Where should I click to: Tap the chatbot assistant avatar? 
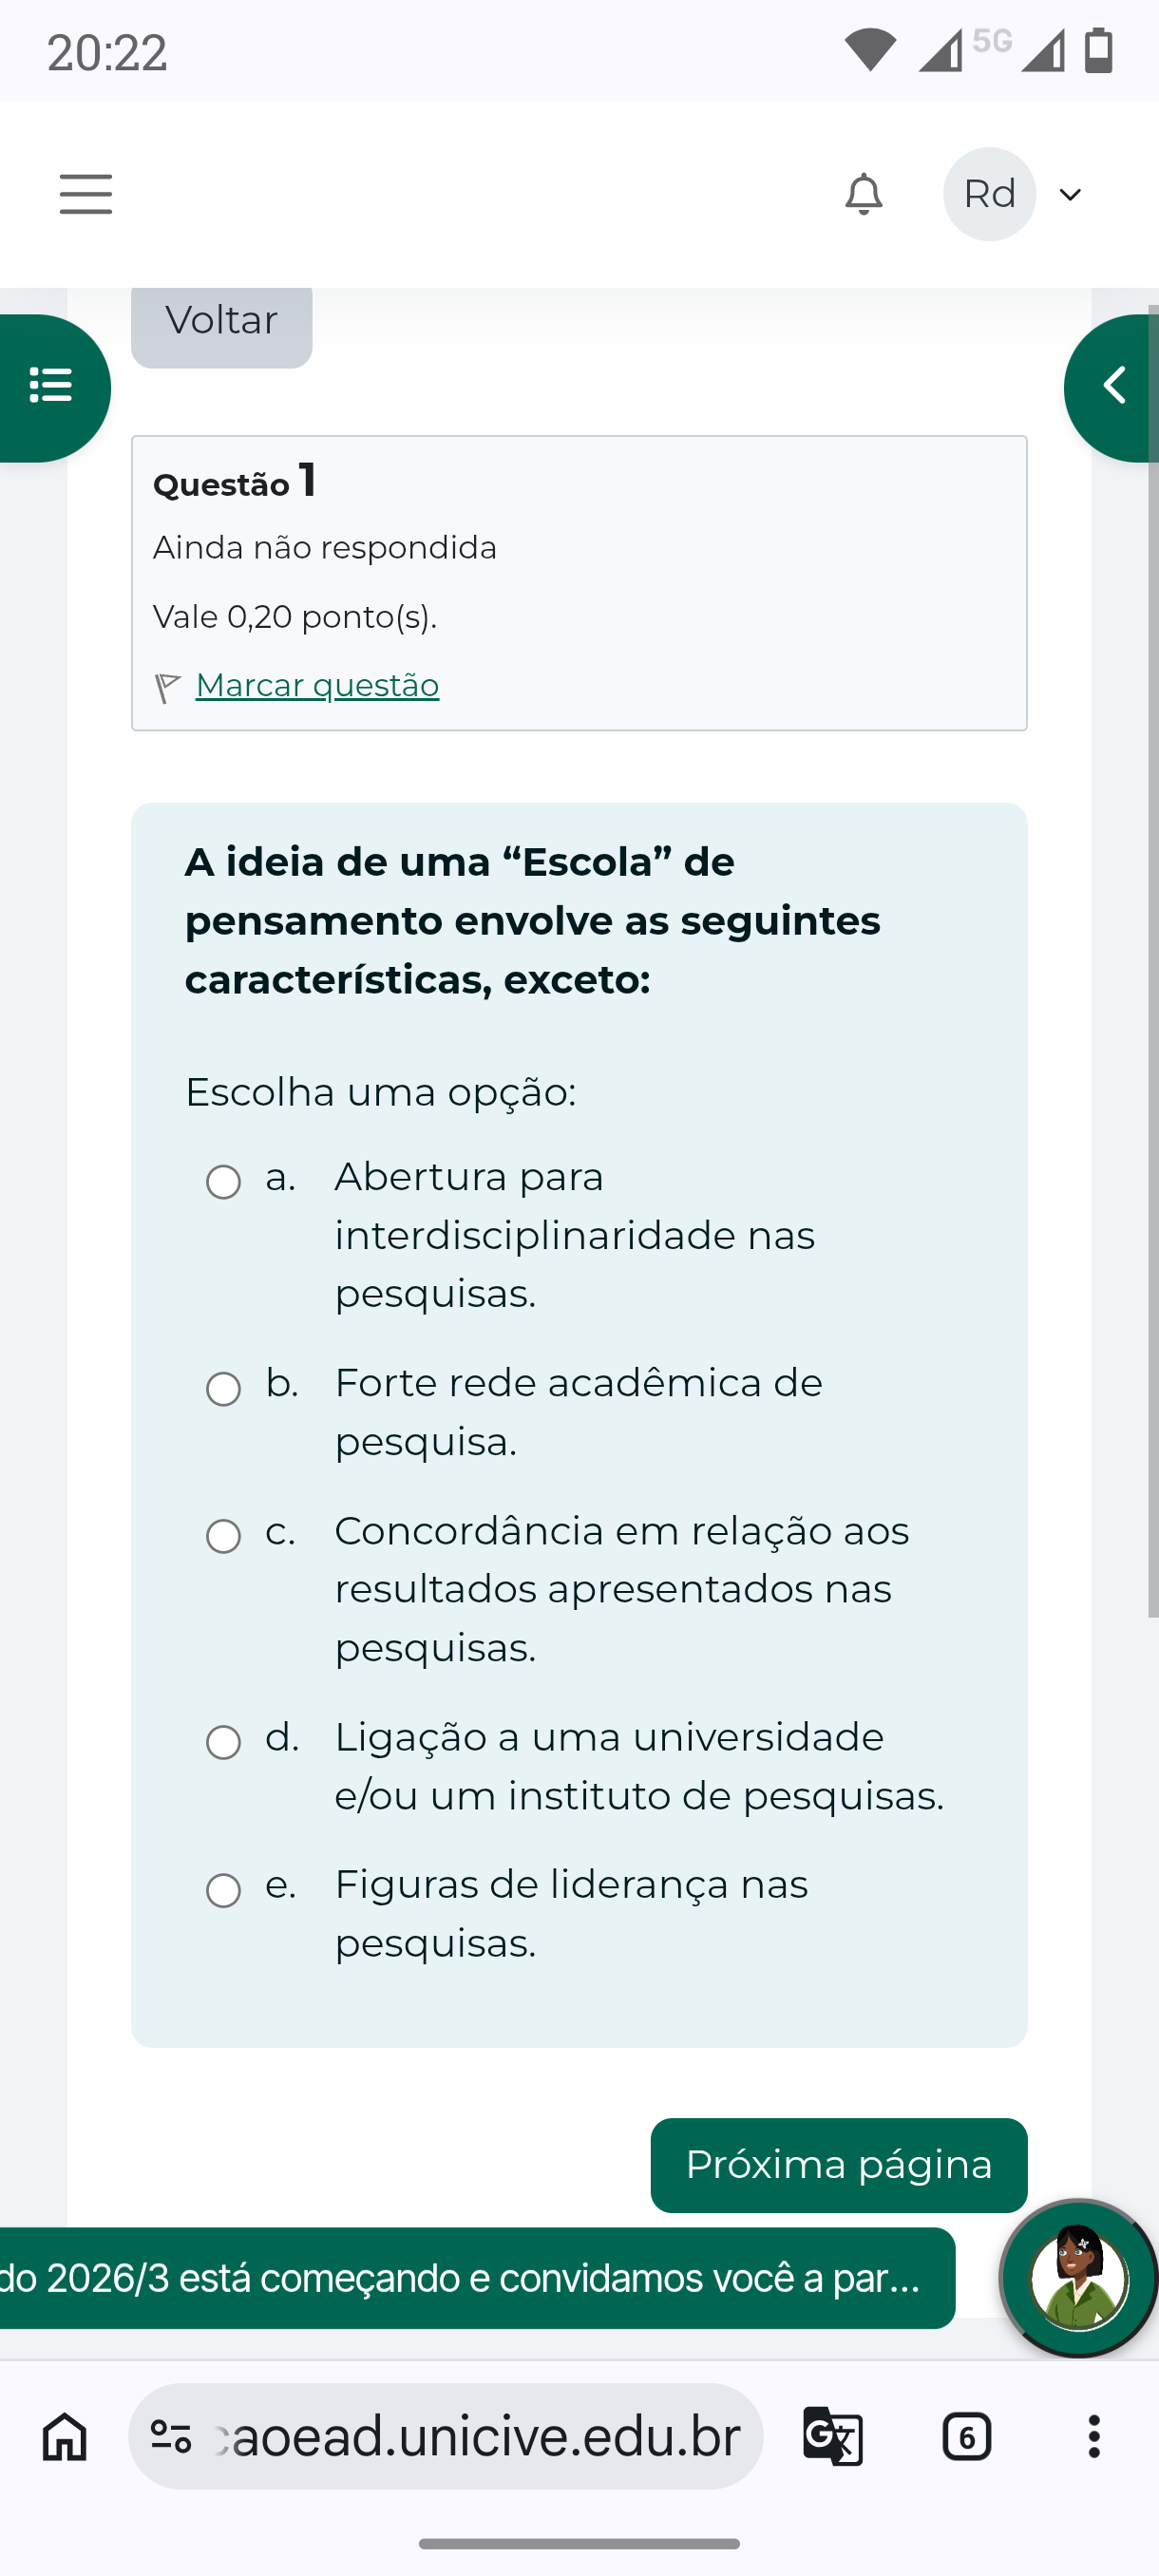(1078, 2277)
